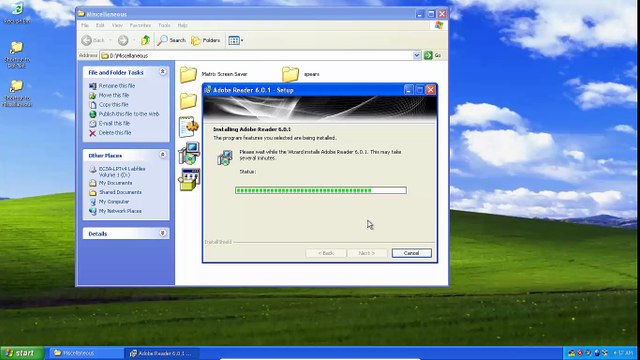Click the Forward arrow in Explorer toolbar

pyautogui.click(x=123, y=40)
